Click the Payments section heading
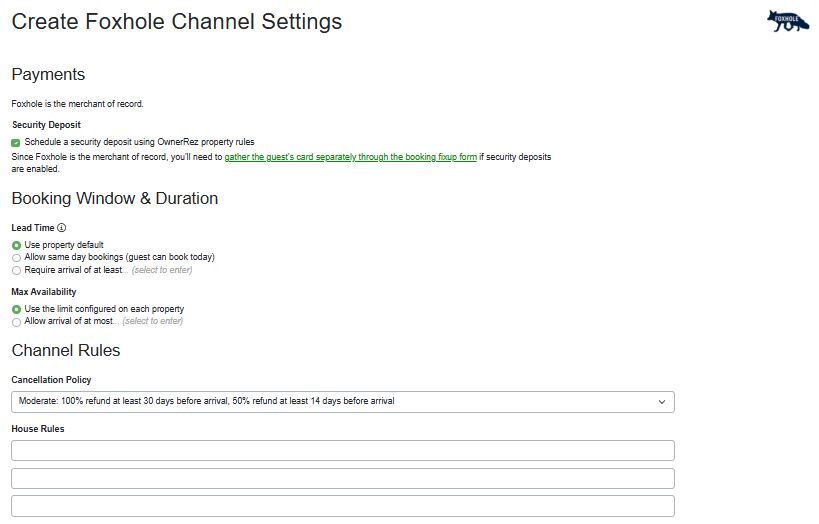 click(x=48, y=74)
